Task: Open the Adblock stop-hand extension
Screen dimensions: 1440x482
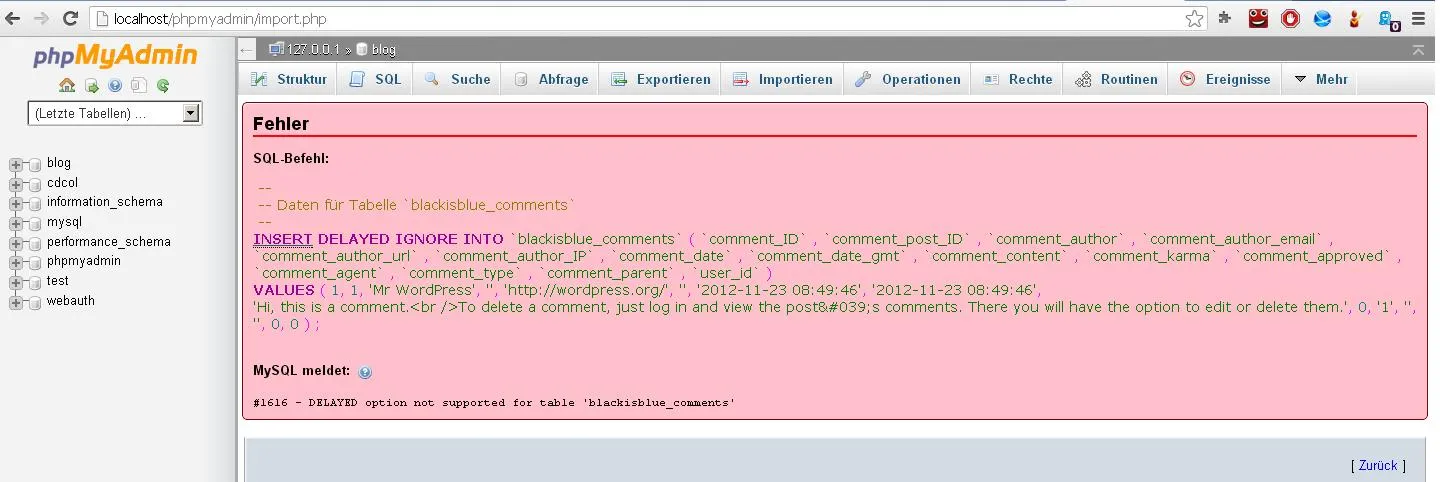Action: coord(1290,18)
